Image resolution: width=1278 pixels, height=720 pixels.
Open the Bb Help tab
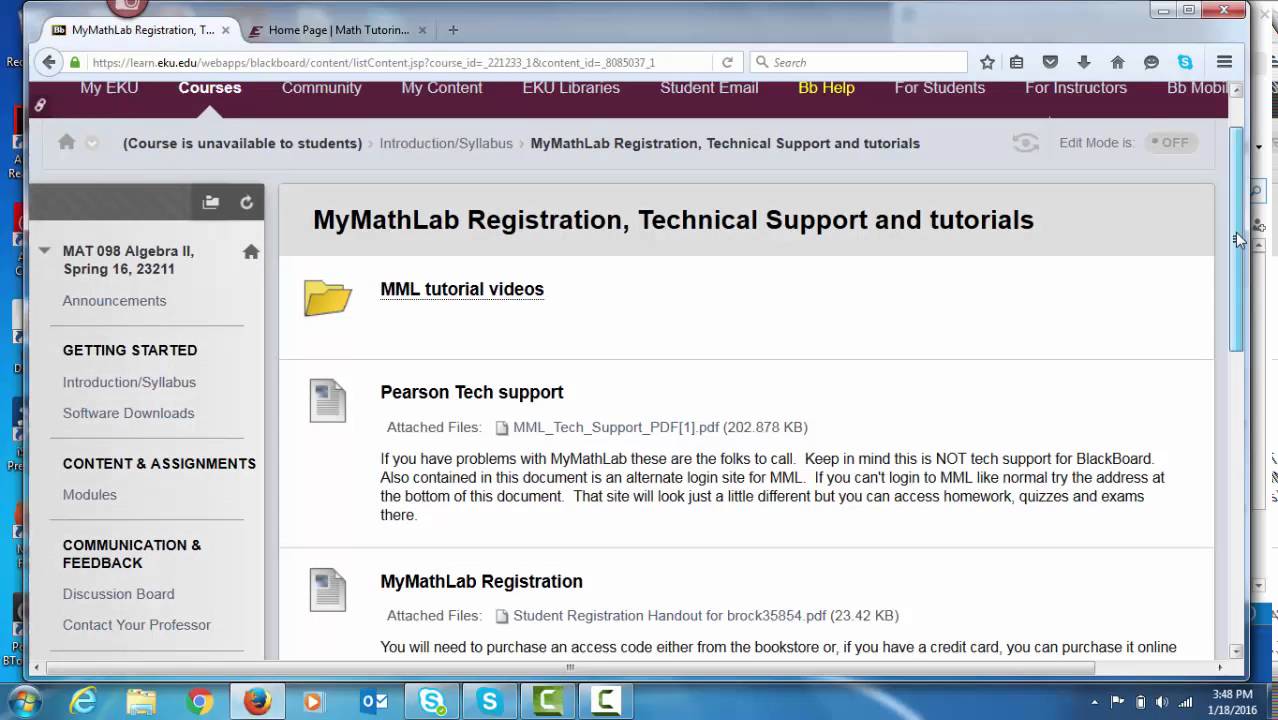(x=826, y=88)
